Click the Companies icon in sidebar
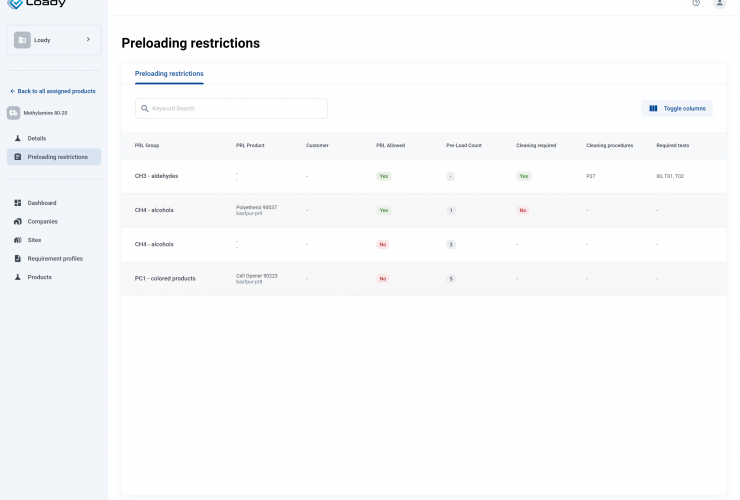Viewport: 740px width, 500px height. pyautogui.click(x=18, y=221)
